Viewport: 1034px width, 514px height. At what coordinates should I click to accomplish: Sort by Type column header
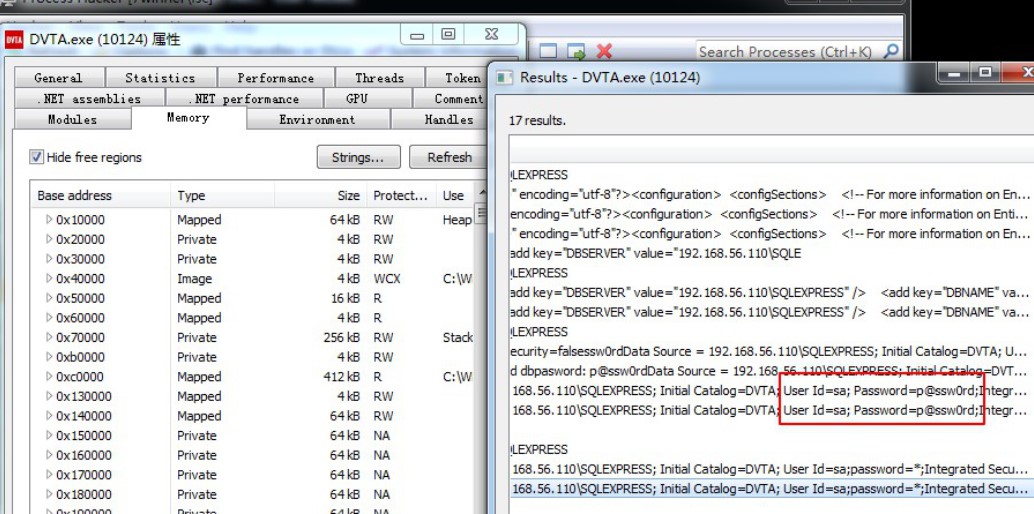pos(222,195)
